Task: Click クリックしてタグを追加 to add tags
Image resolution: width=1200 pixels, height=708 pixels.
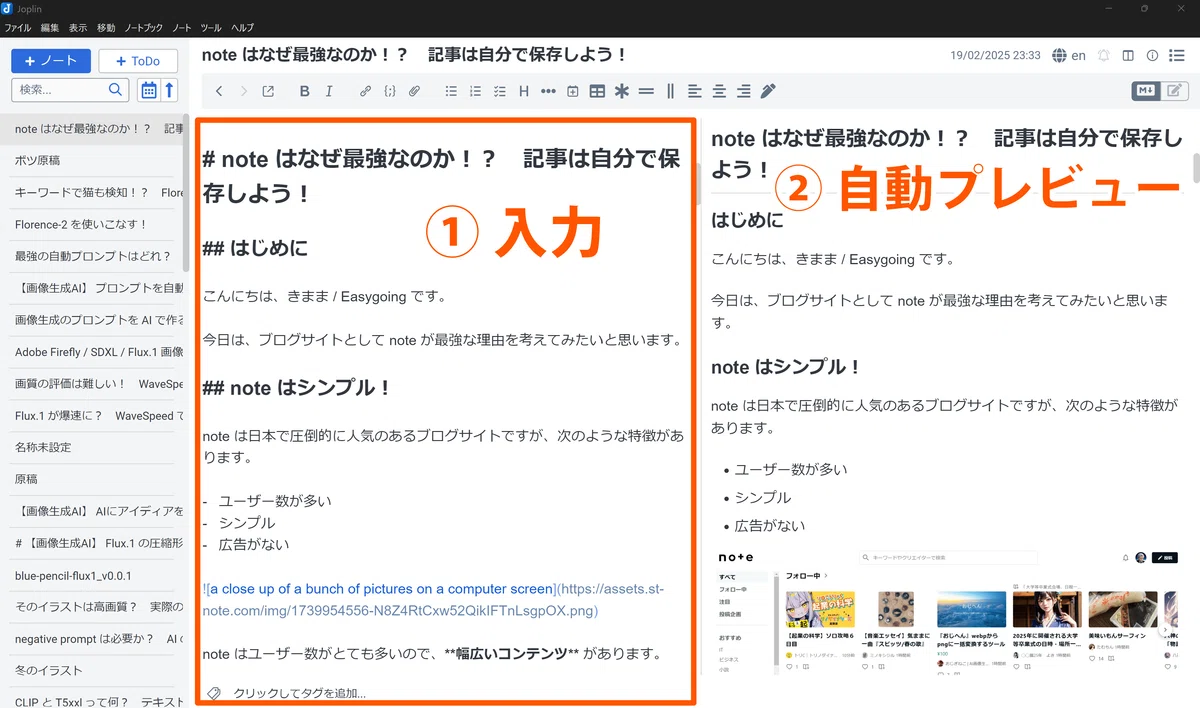Action: point(299,693)
